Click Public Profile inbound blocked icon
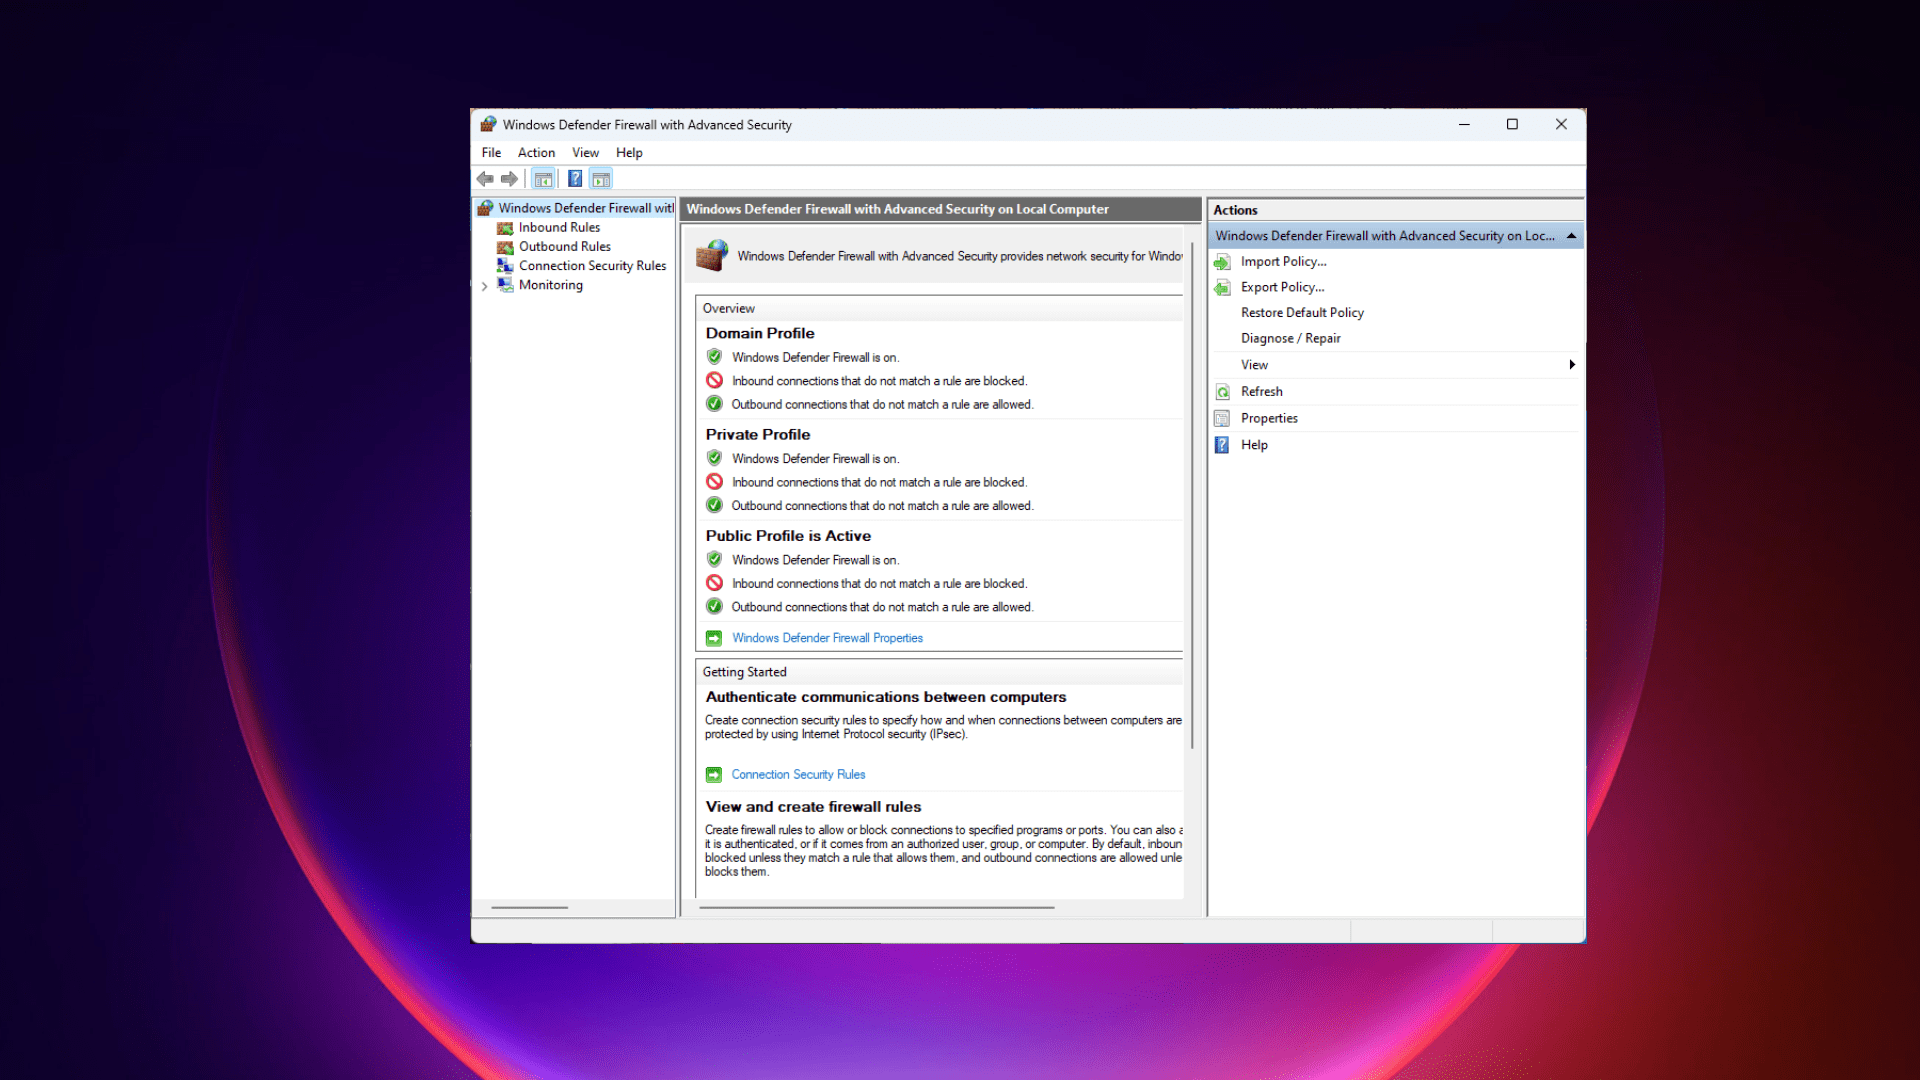Screen dimensions: 1920x1080 (x=714, y=583)
